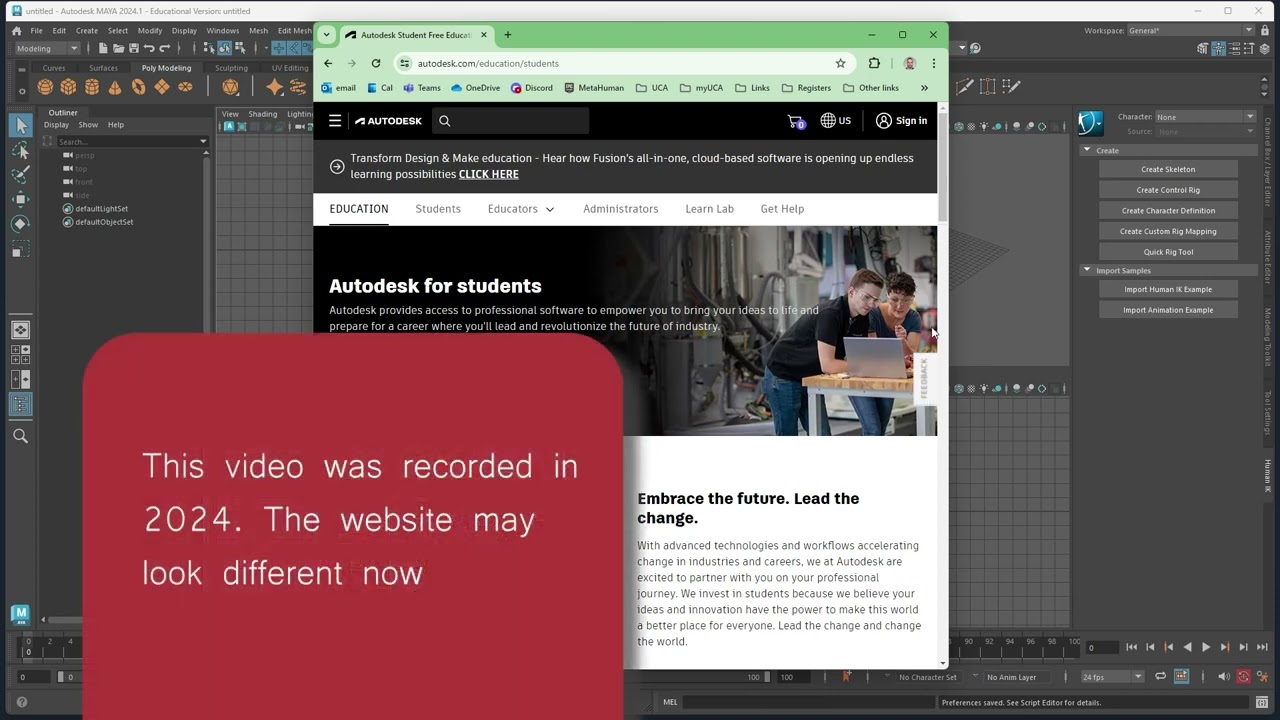Open the Autodesk hamburger menu
The height and width of the screenshot is (720, 1280).
pos(335,121)
